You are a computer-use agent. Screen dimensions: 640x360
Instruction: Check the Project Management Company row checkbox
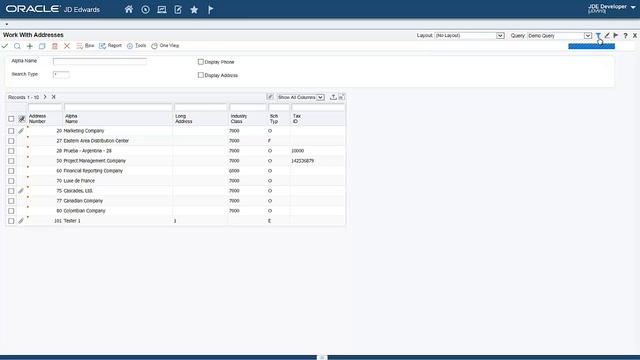click(11, 161)
